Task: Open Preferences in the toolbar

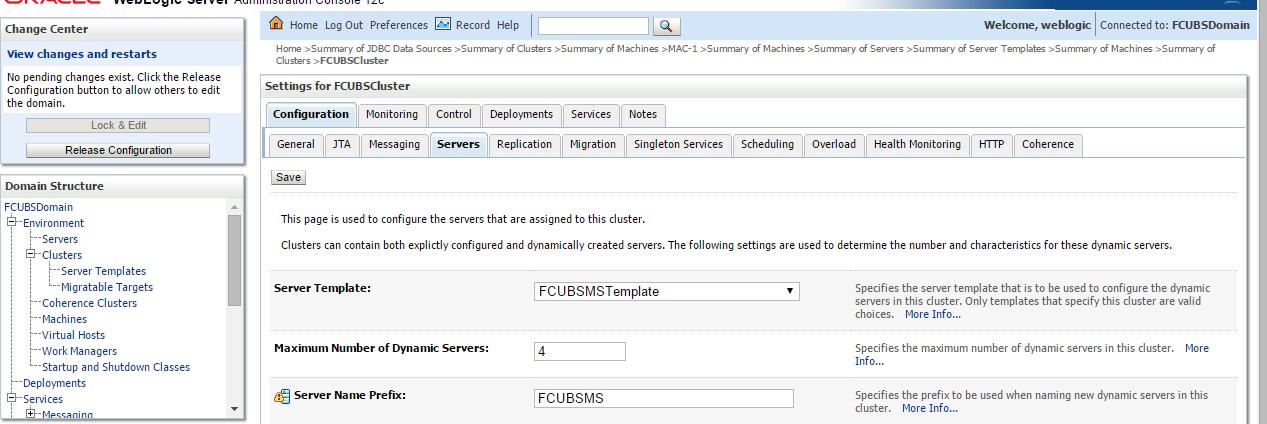Action: point(399,25)
